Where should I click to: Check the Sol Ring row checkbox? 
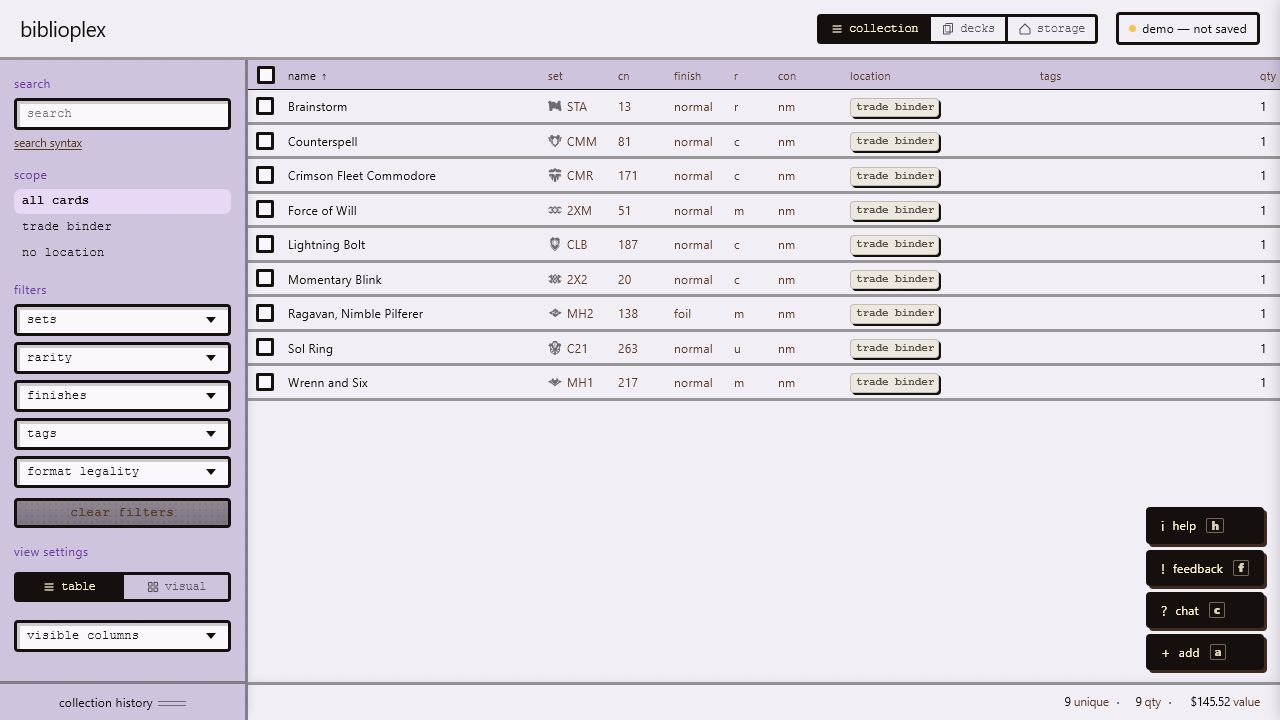click(x=265, y=347)
